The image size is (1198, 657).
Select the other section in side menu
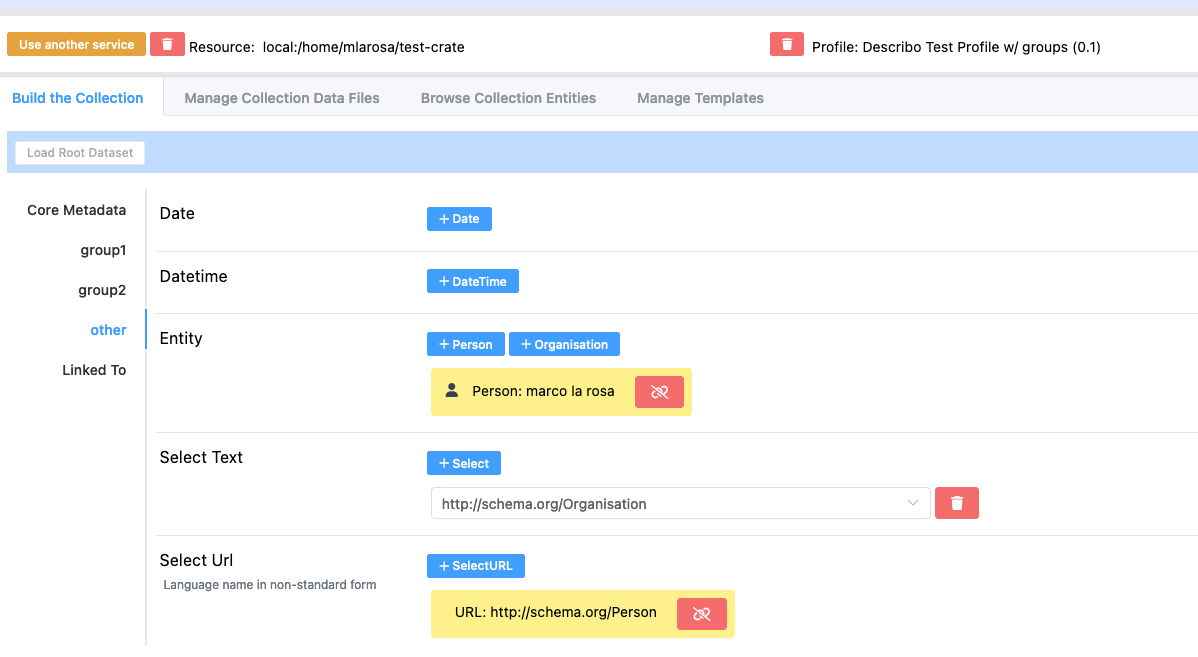(x=108, y=330)
